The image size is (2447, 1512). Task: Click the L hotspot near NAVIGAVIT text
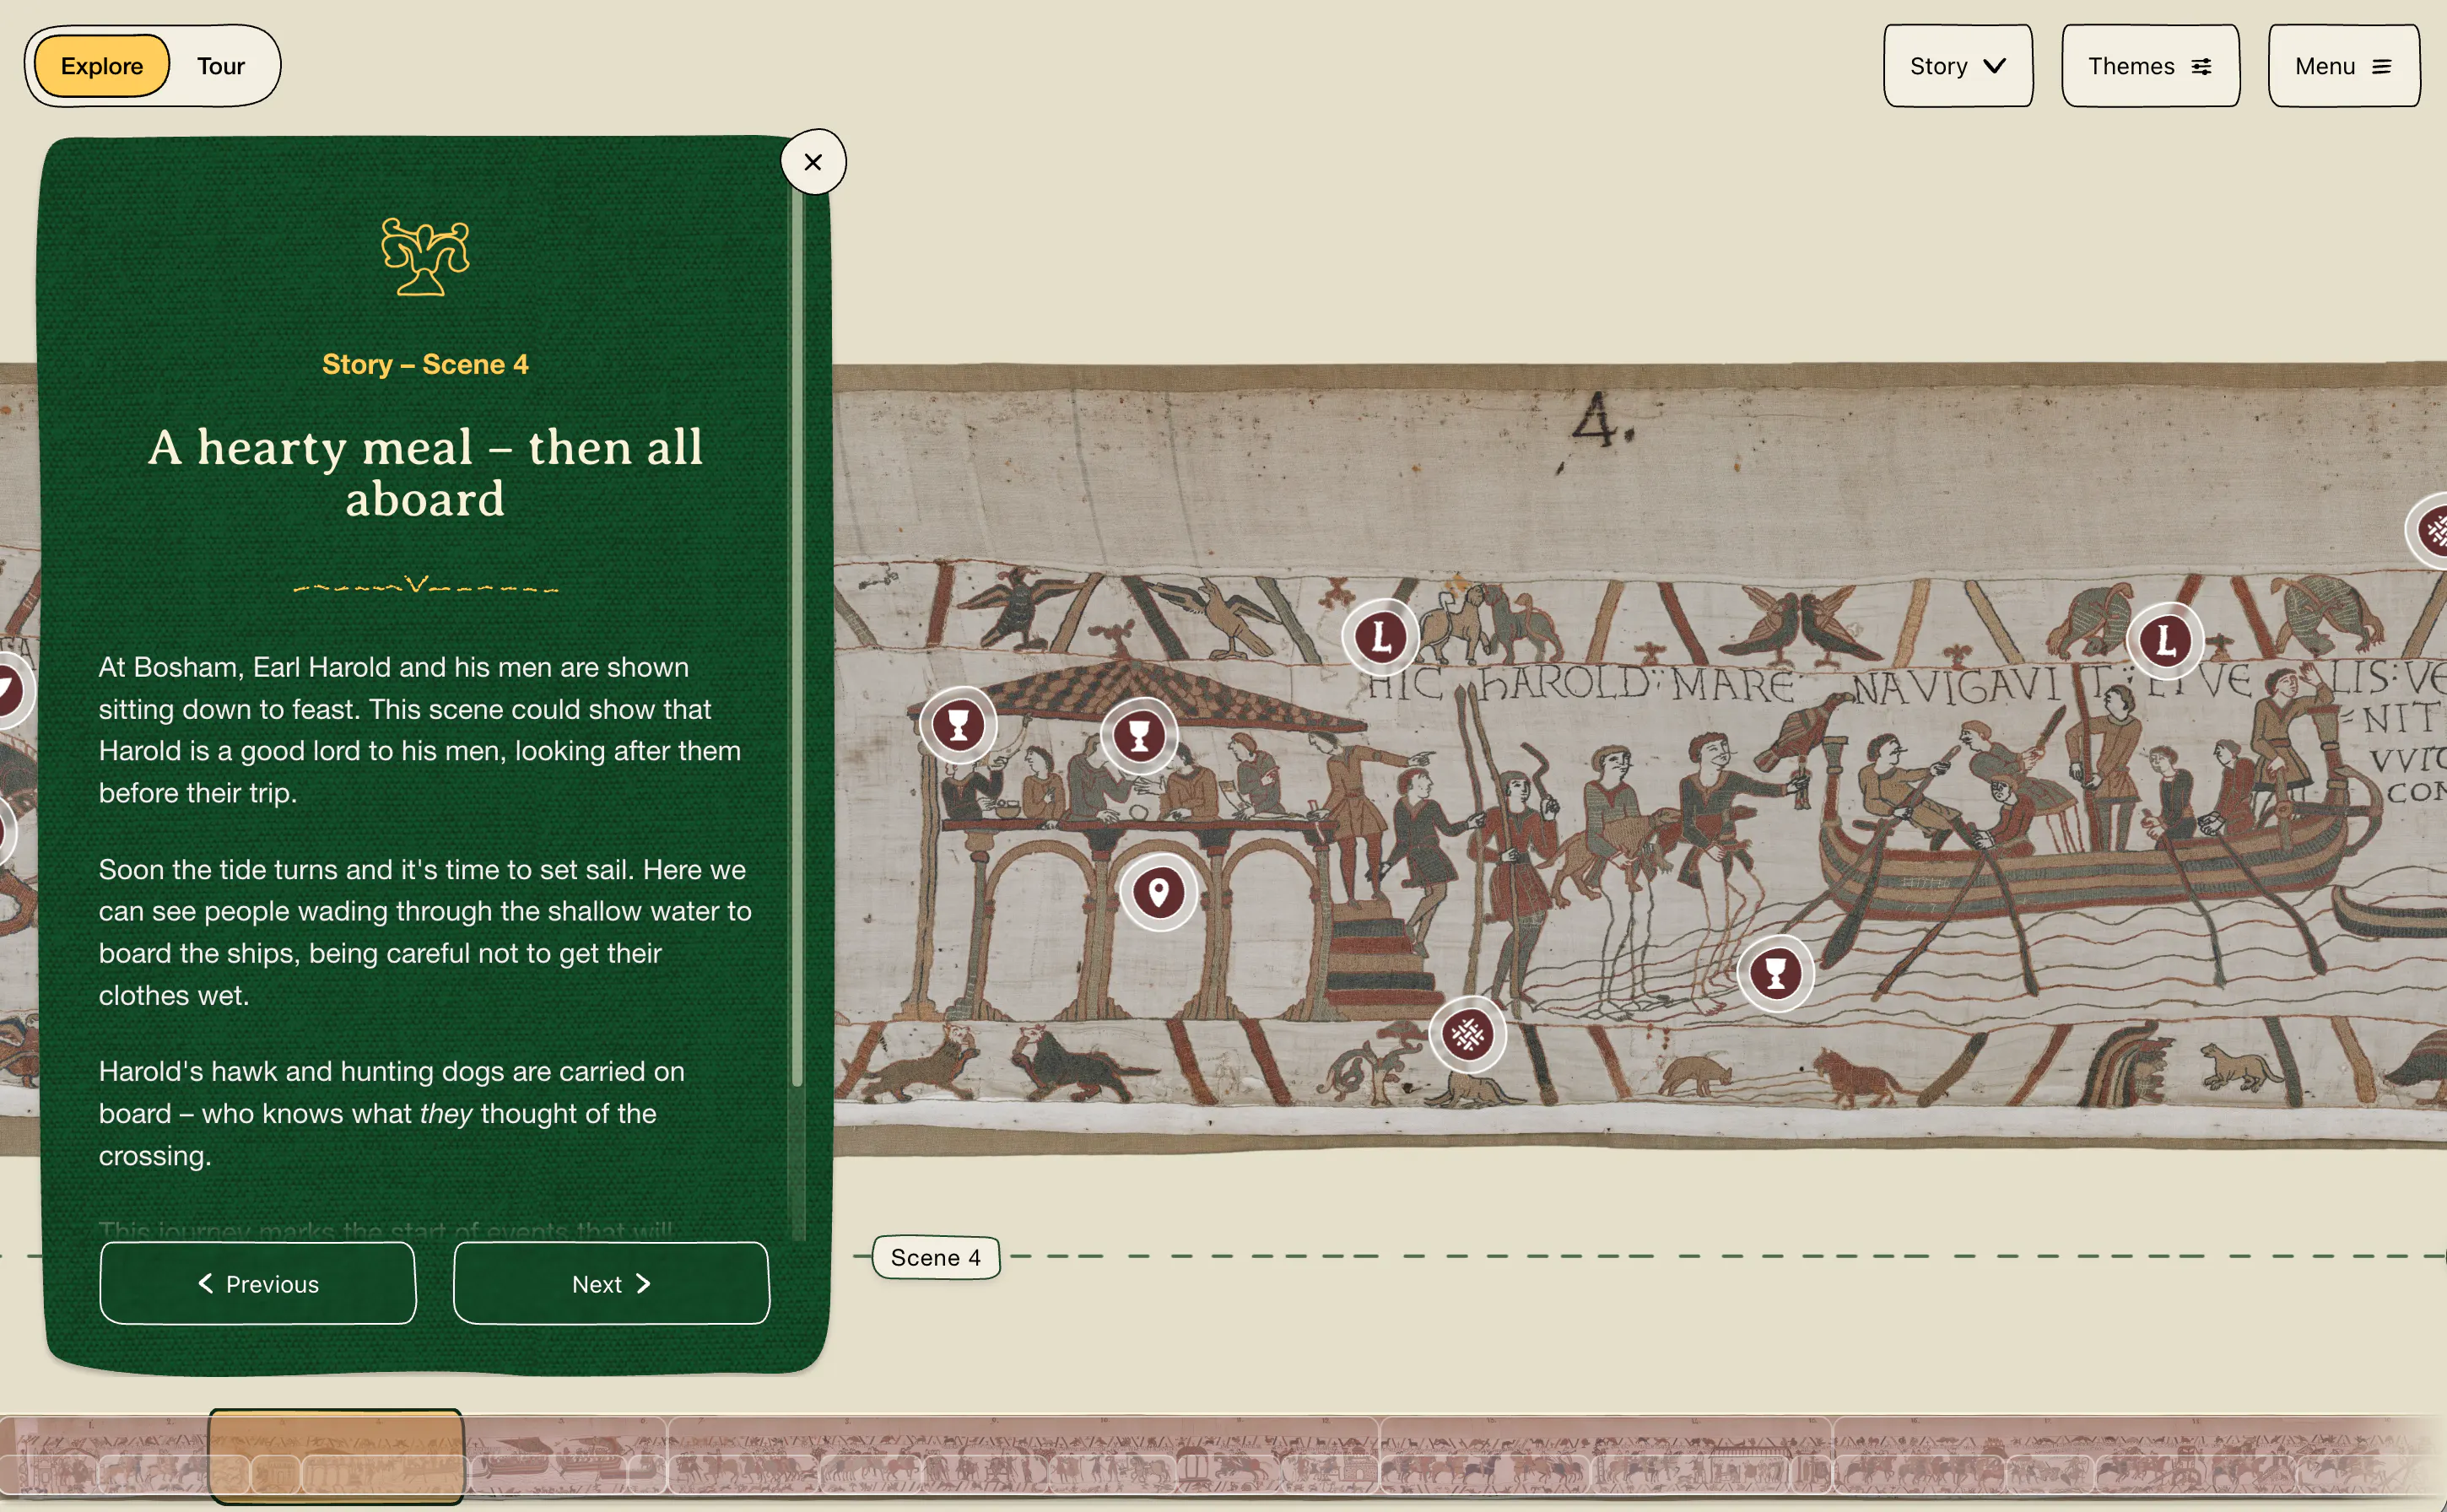coord(2165,641)
